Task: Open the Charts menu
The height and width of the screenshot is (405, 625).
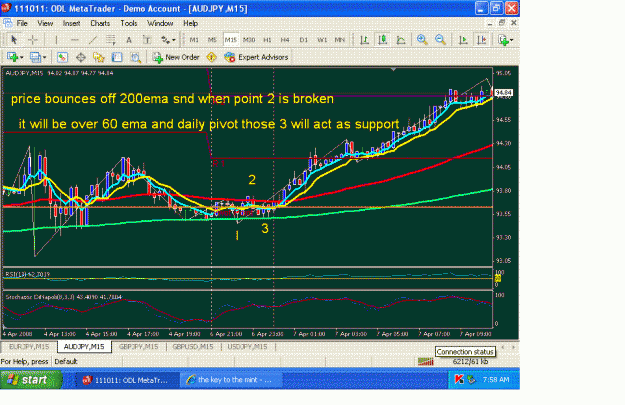Action: coord(100,23)
